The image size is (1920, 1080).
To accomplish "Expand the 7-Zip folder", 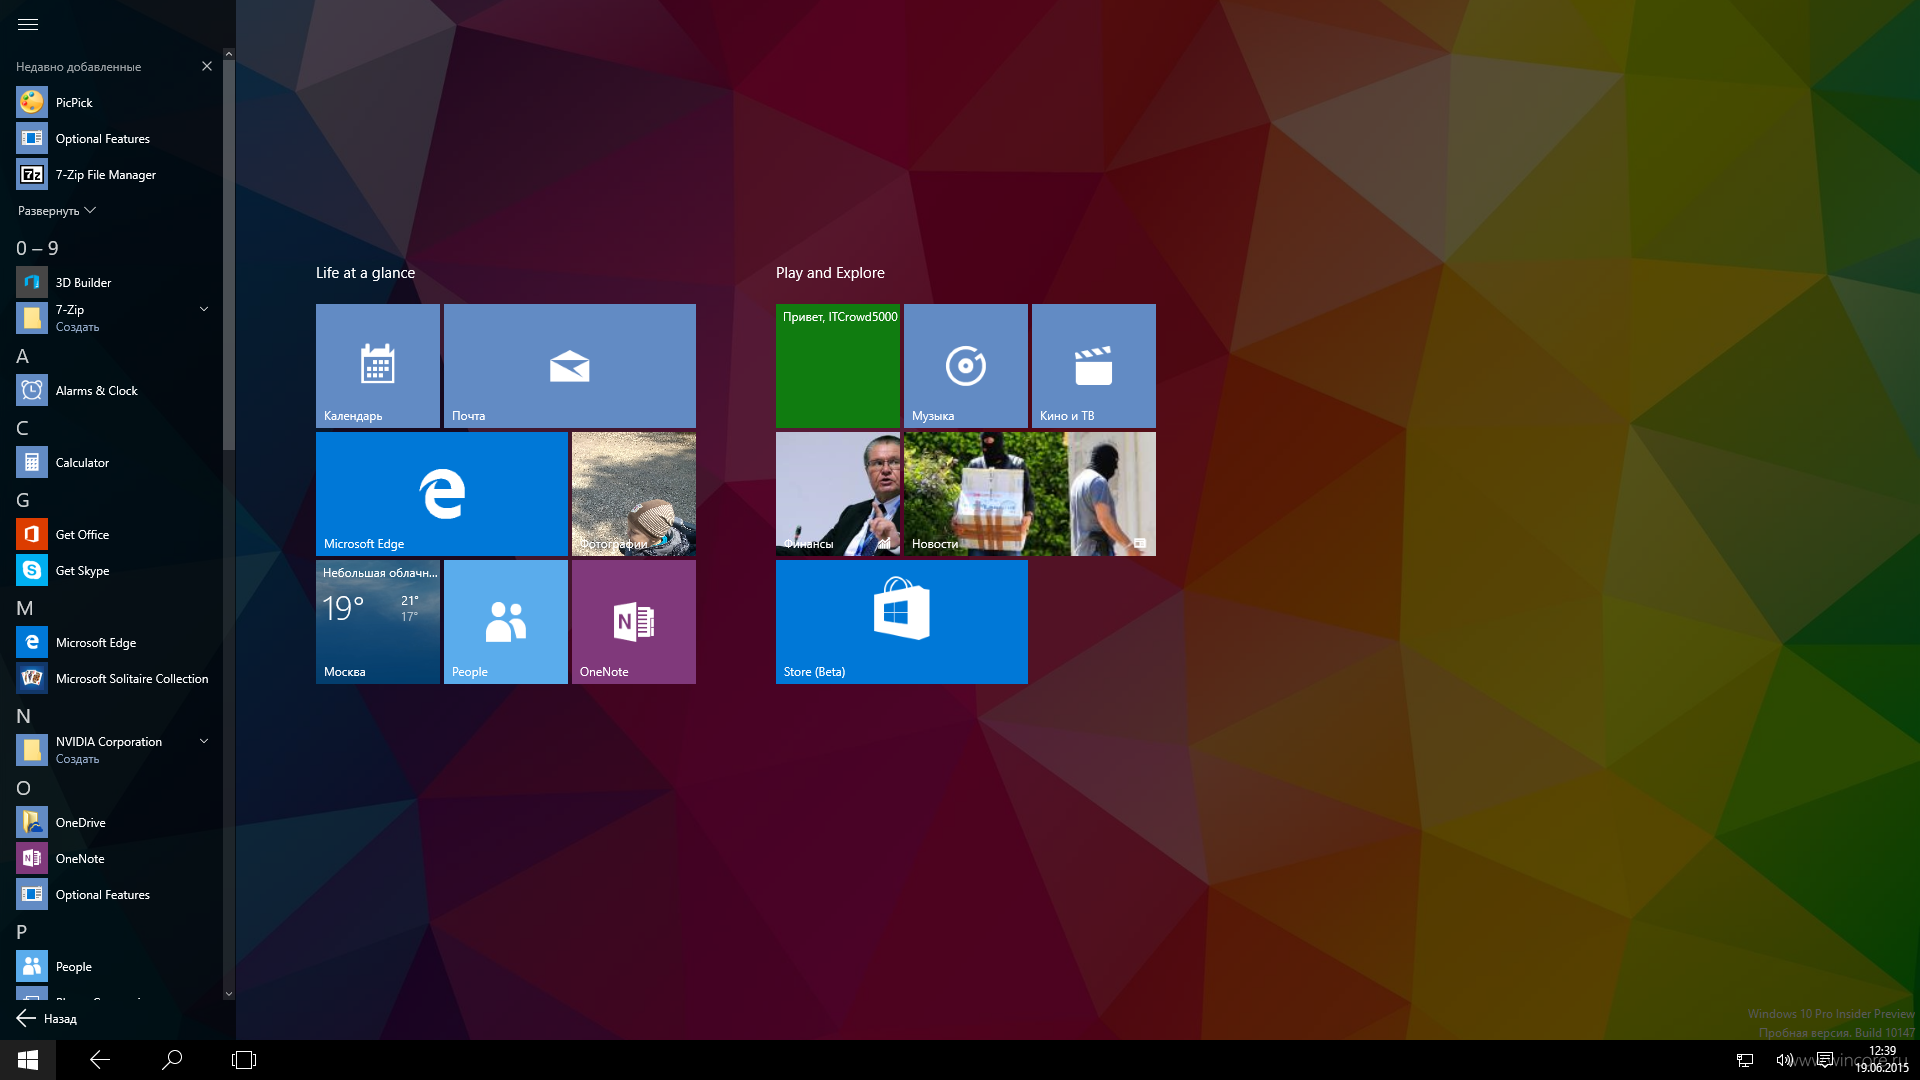I will [204, 310].
